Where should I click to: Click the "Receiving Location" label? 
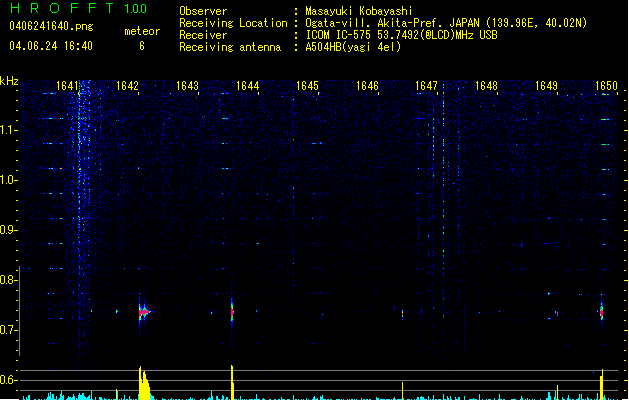(x=233, y=23)
